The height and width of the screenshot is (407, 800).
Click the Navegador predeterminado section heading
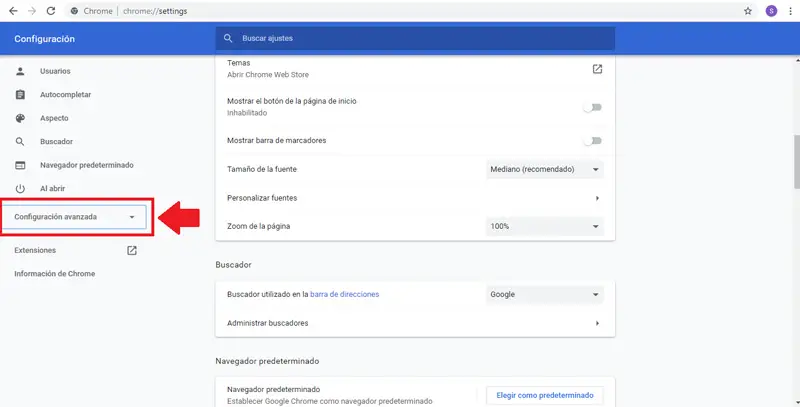coord(267,361)
